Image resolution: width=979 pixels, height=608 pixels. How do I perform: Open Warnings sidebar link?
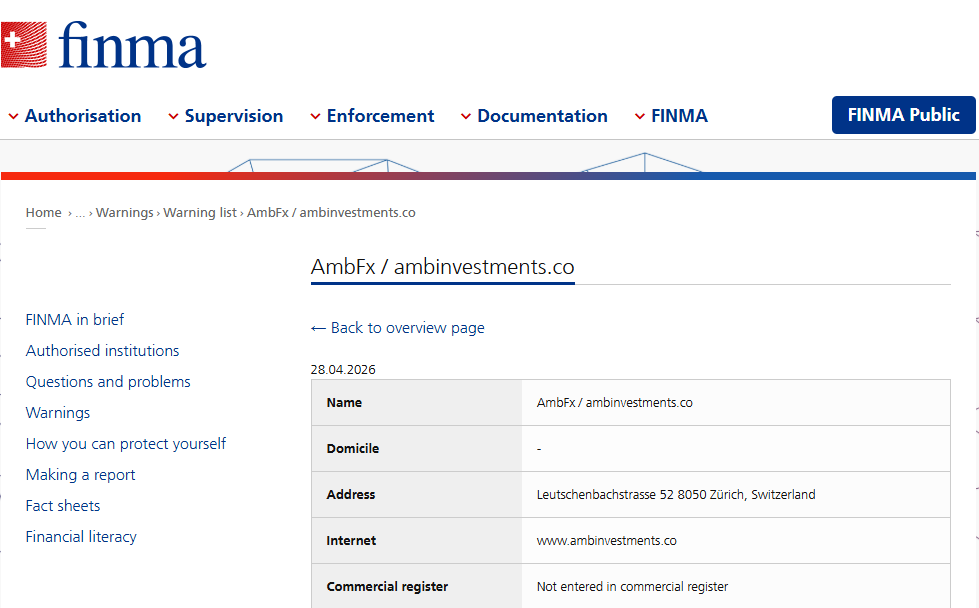point(58,413)
